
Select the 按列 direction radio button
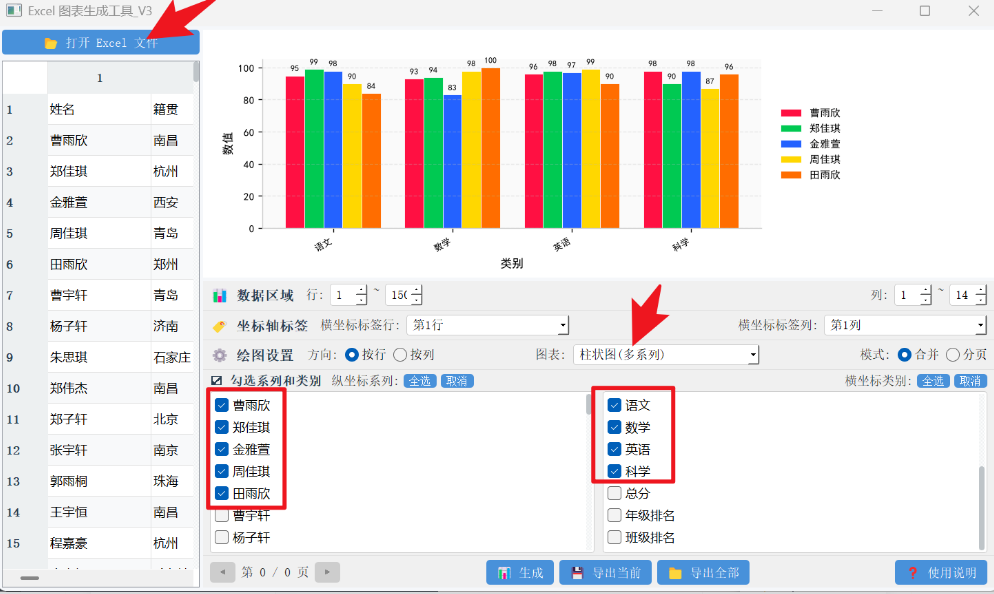click(400, 355)
